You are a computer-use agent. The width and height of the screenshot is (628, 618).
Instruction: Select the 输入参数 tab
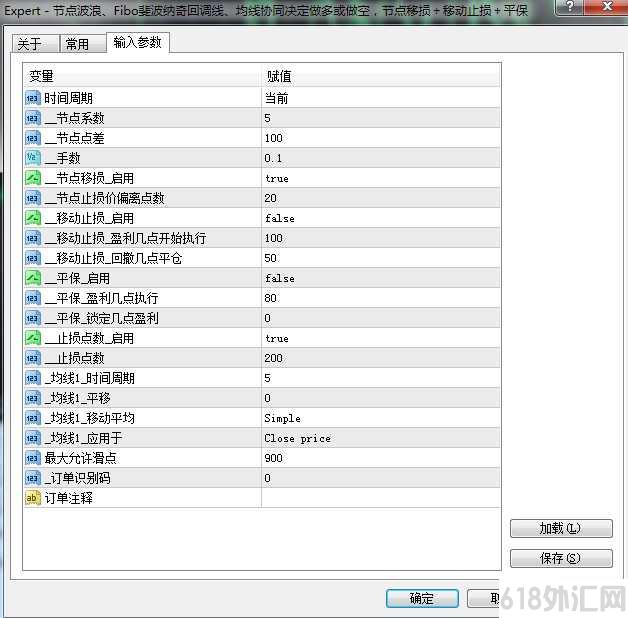(137, 42)
